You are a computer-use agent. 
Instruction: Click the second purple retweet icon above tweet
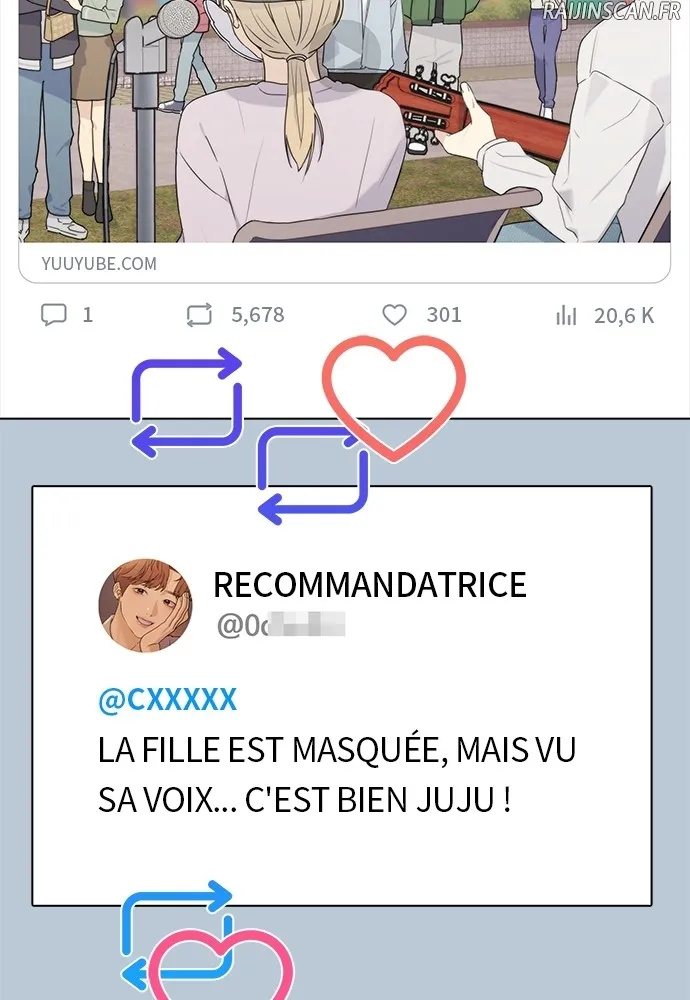tap(312, 475)
